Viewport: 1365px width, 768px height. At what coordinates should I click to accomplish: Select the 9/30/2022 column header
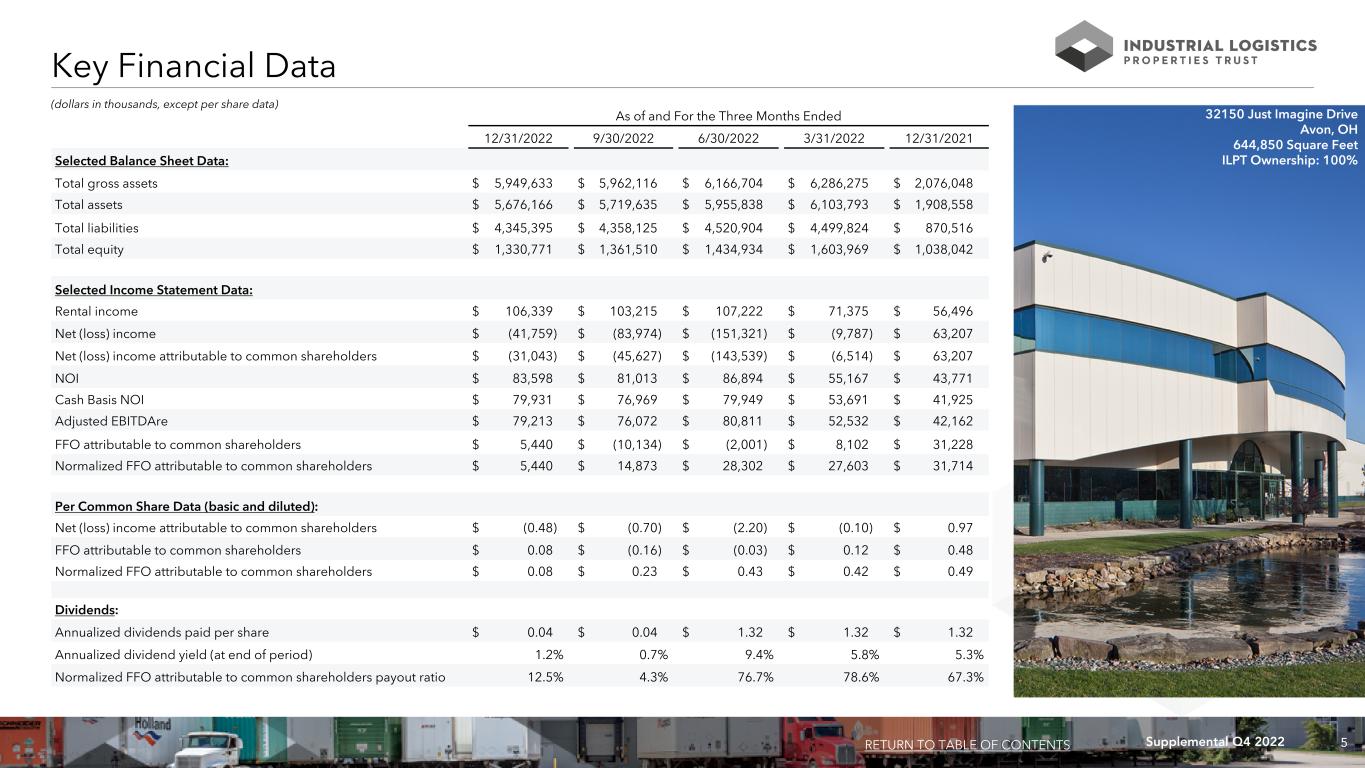622,138
